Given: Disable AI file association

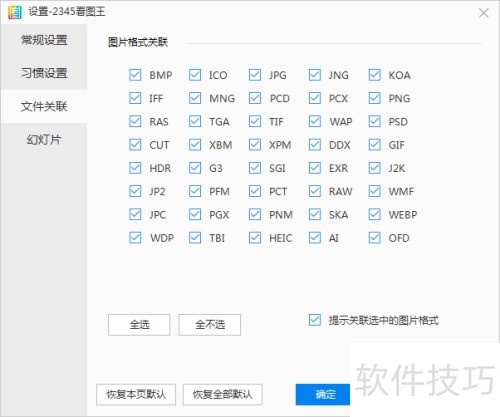Looking at the screenshot, I should [x=315, y=238].
